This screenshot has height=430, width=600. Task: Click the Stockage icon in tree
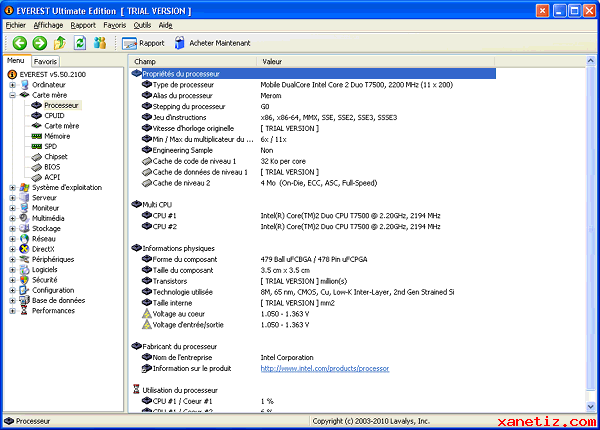[24, 228]
